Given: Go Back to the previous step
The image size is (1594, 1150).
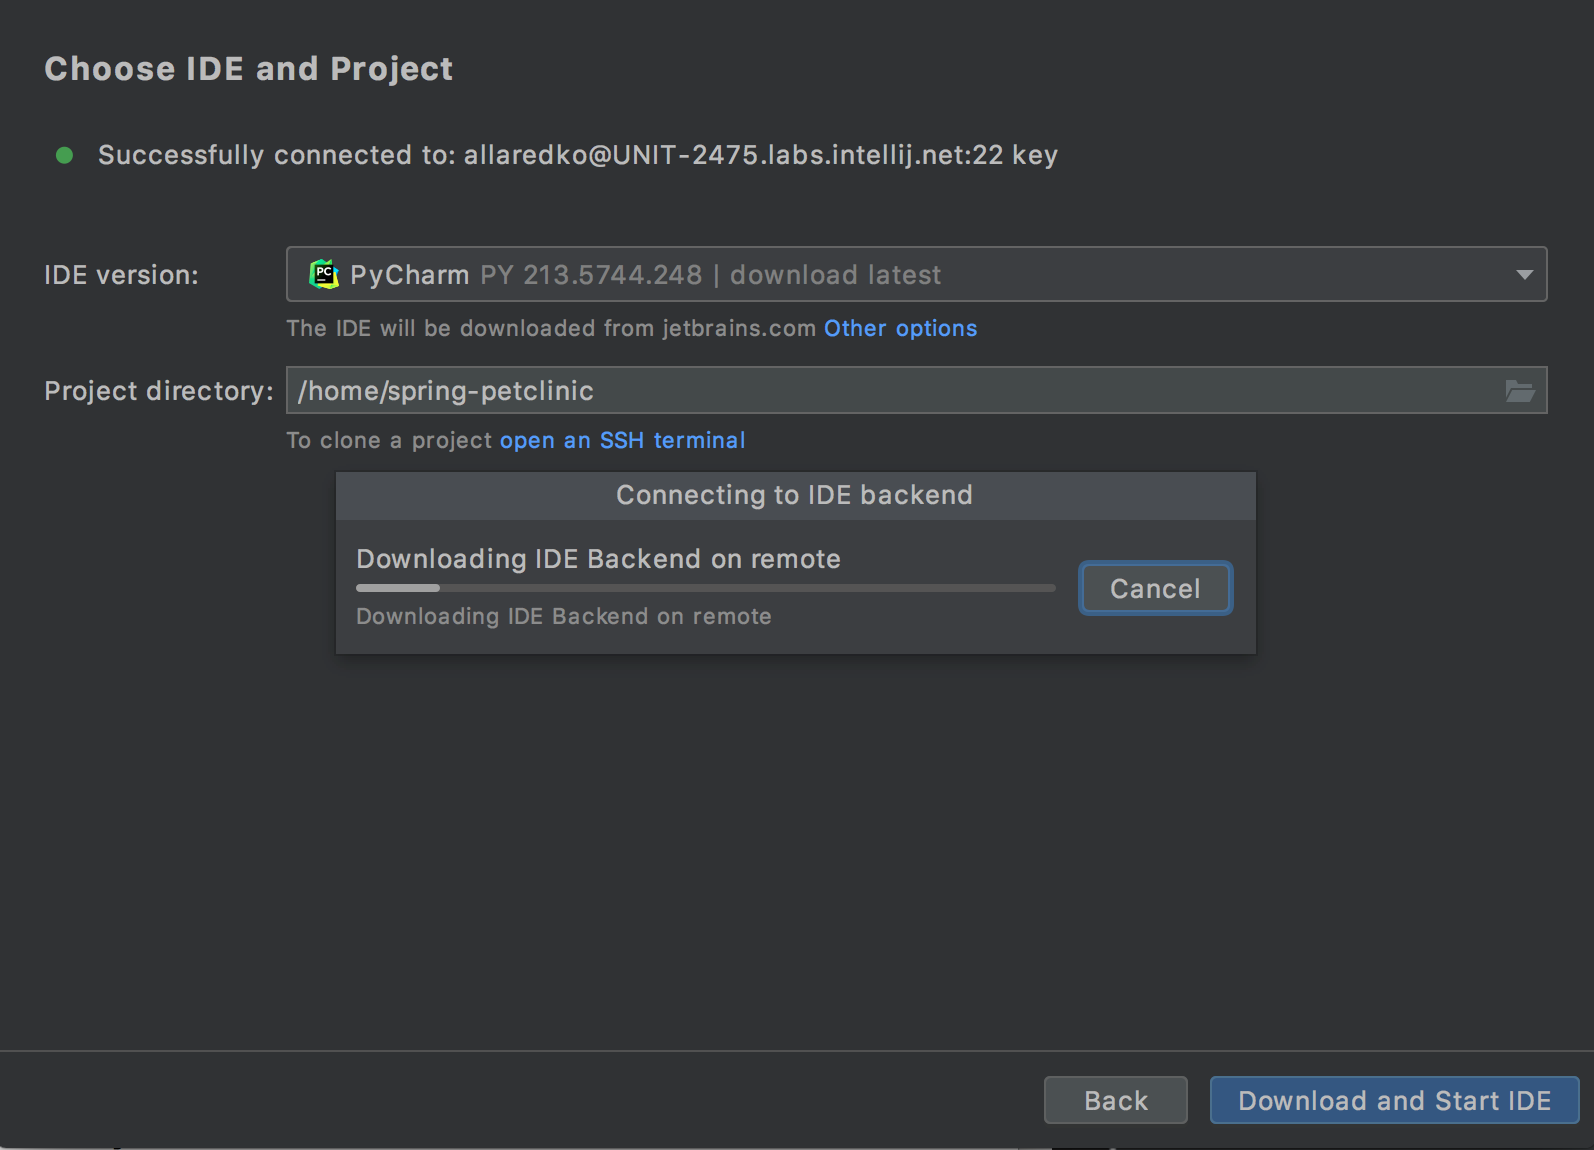Looking at the screenshot, I should click(1115, 1100).
